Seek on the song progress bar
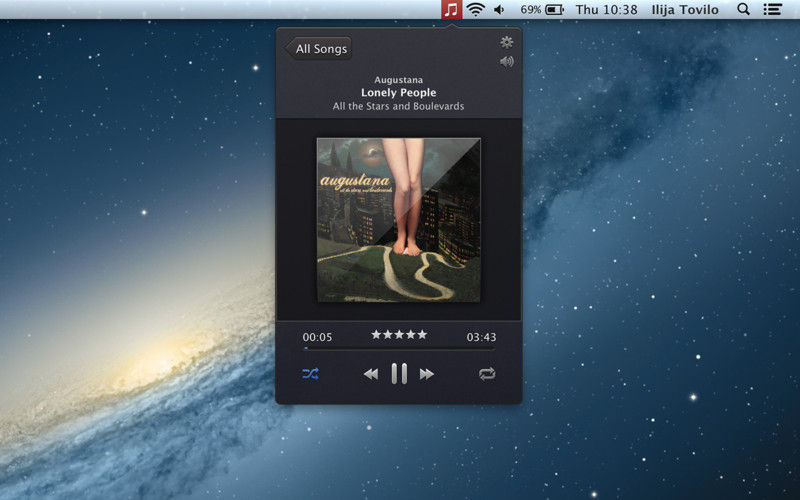Viewport: 800px width, 500px height. [399, 349]
